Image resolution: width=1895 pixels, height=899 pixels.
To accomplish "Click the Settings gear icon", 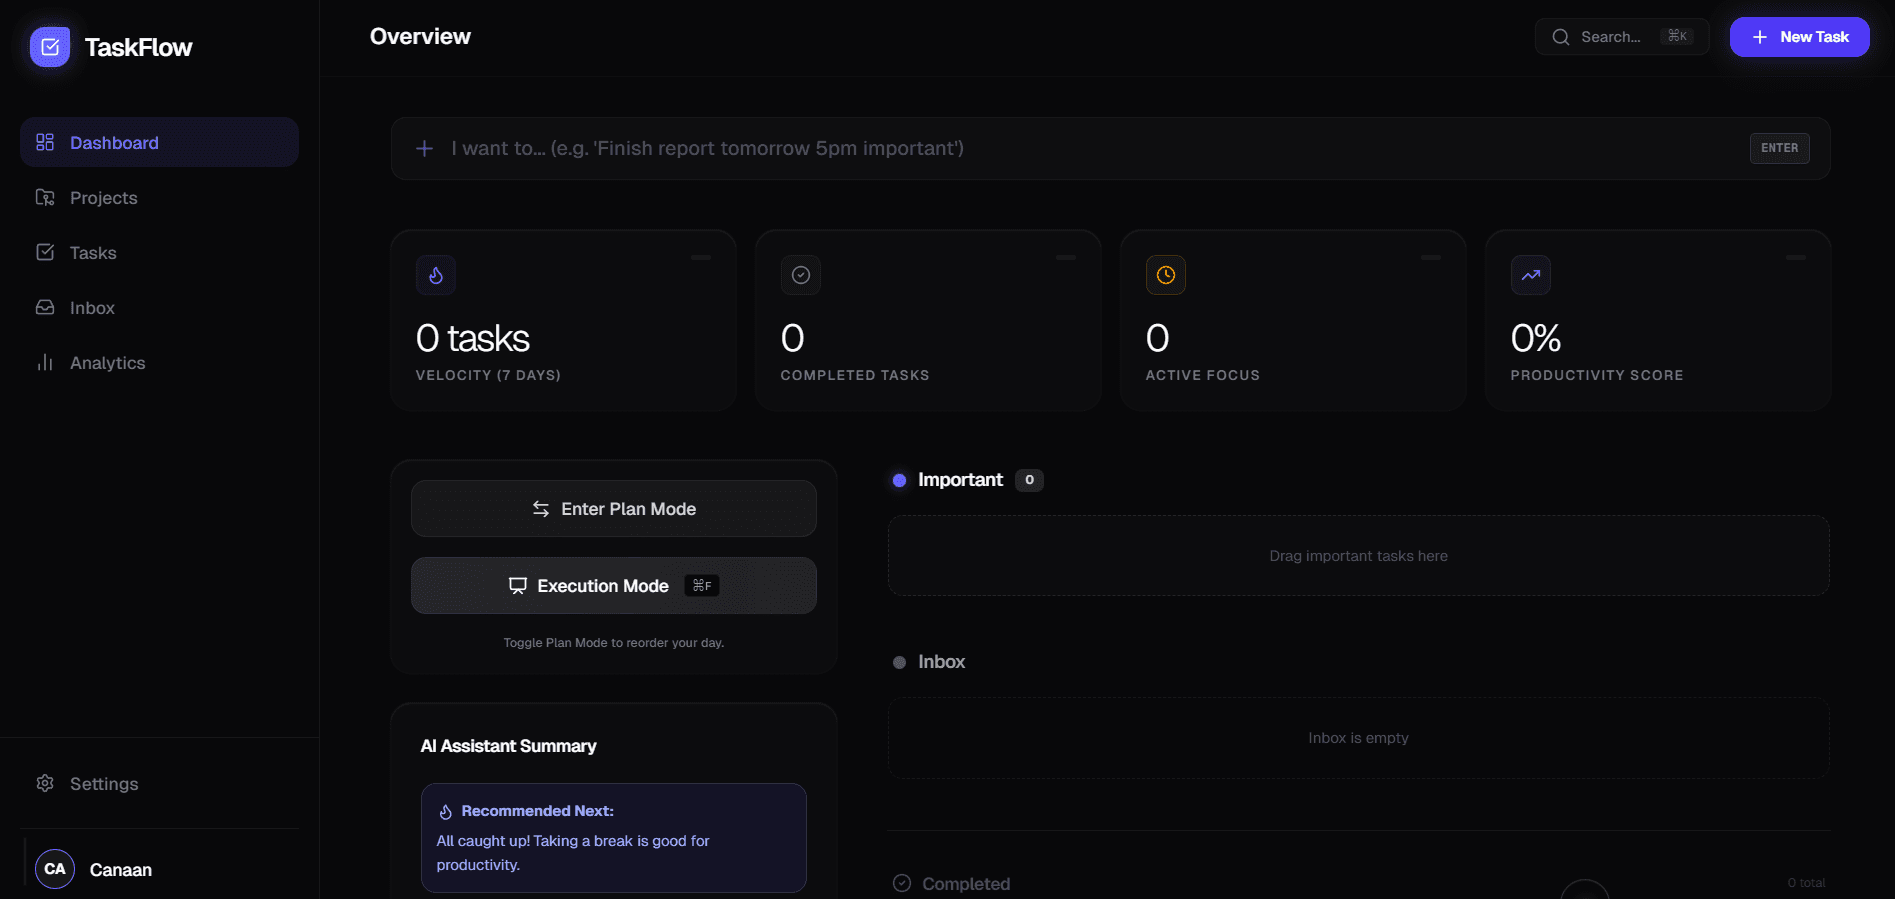I will tap(45, 783).
